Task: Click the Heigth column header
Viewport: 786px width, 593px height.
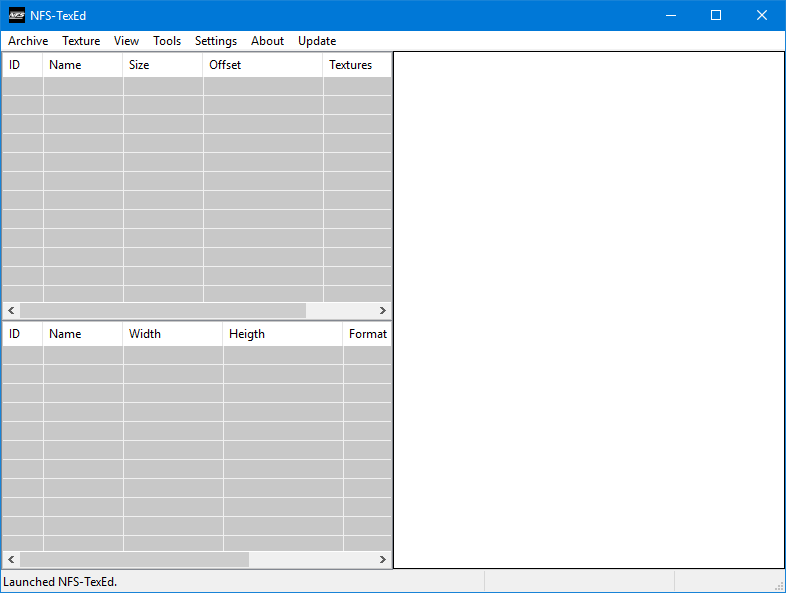Action: tap(282, 334)
